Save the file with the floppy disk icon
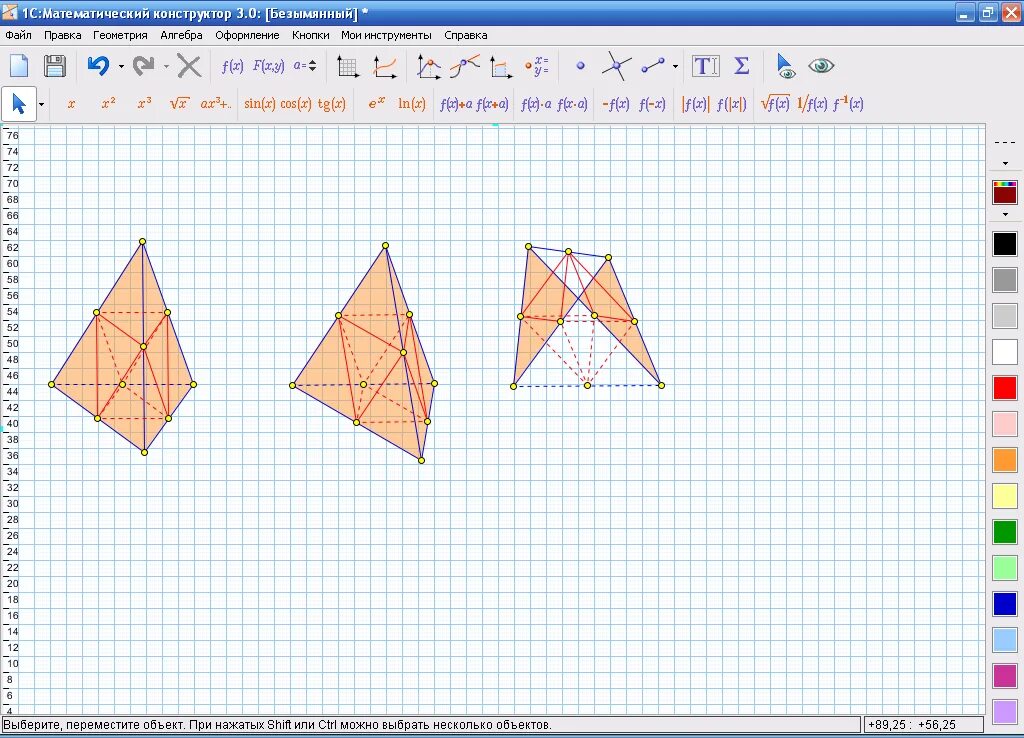The height and width of the screenshot is (738, 1024). click(55, 66)
